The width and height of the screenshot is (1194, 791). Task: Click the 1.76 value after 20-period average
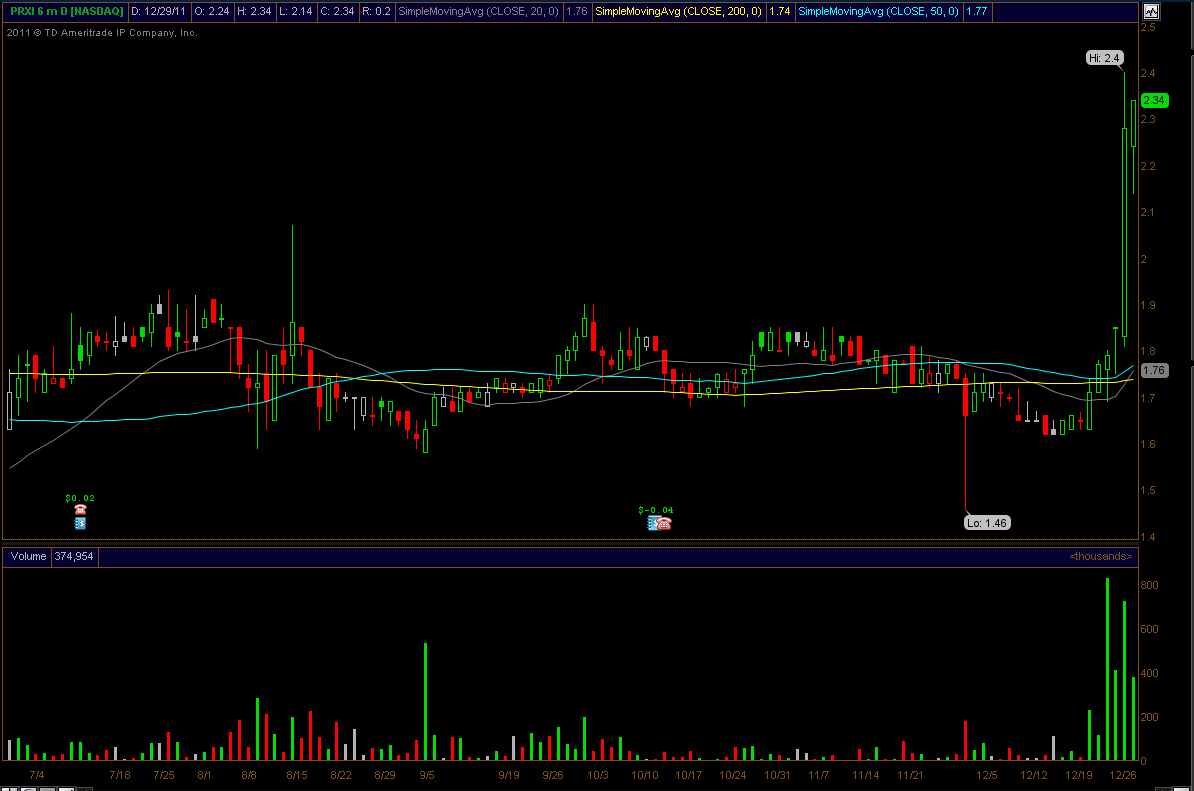tap(577, 11)
